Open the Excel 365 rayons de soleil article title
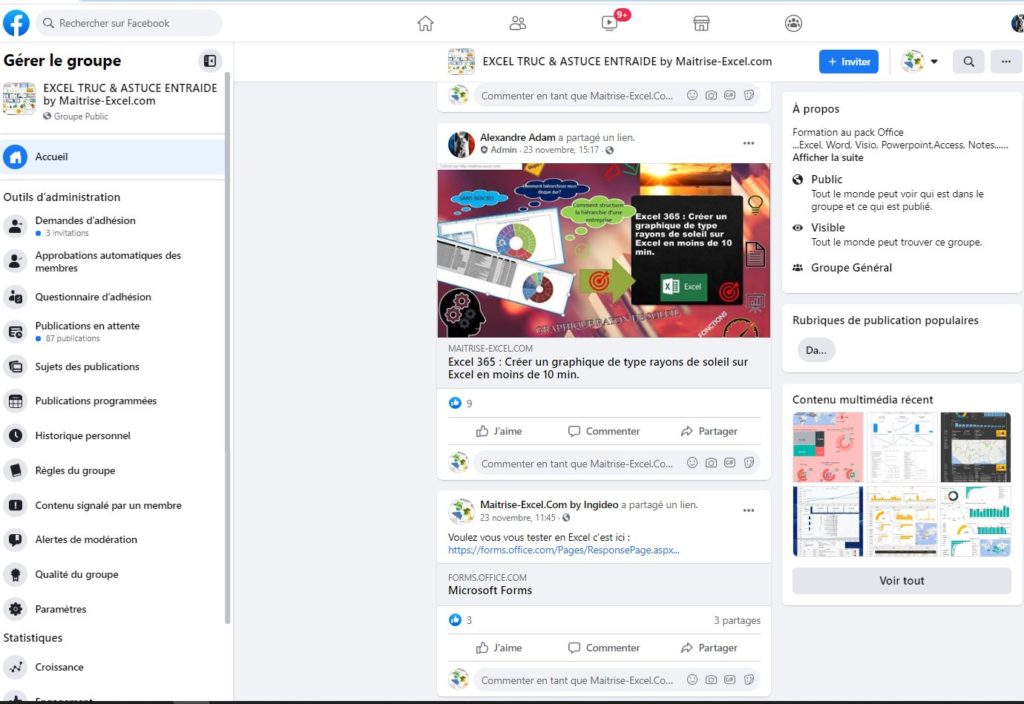Screen dimensions: 1024x704 coord(598,368)
